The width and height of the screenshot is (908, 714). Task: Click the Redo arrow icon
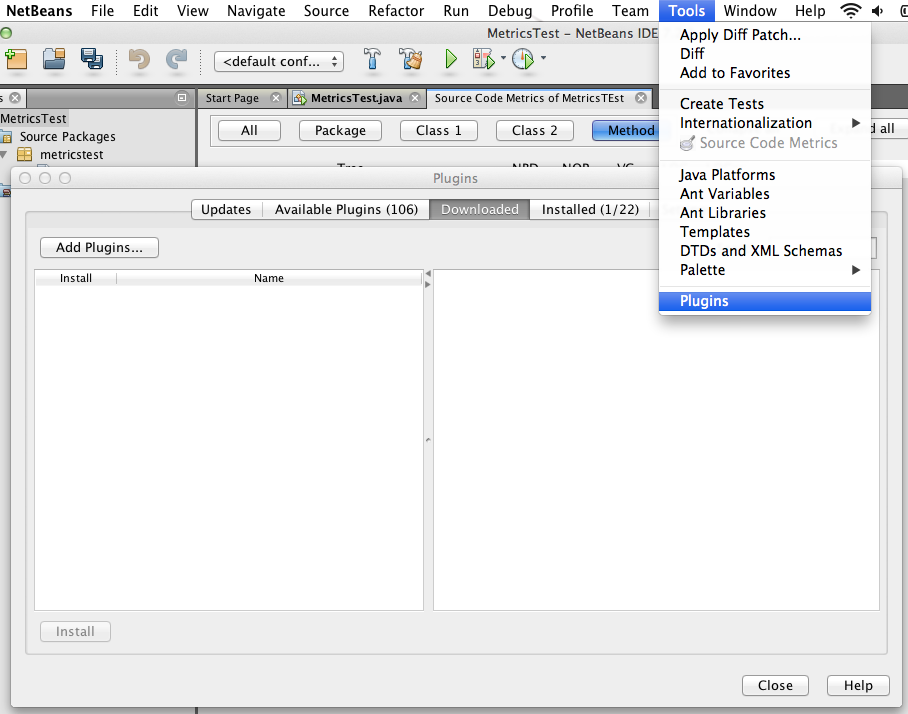pos(177,60)
